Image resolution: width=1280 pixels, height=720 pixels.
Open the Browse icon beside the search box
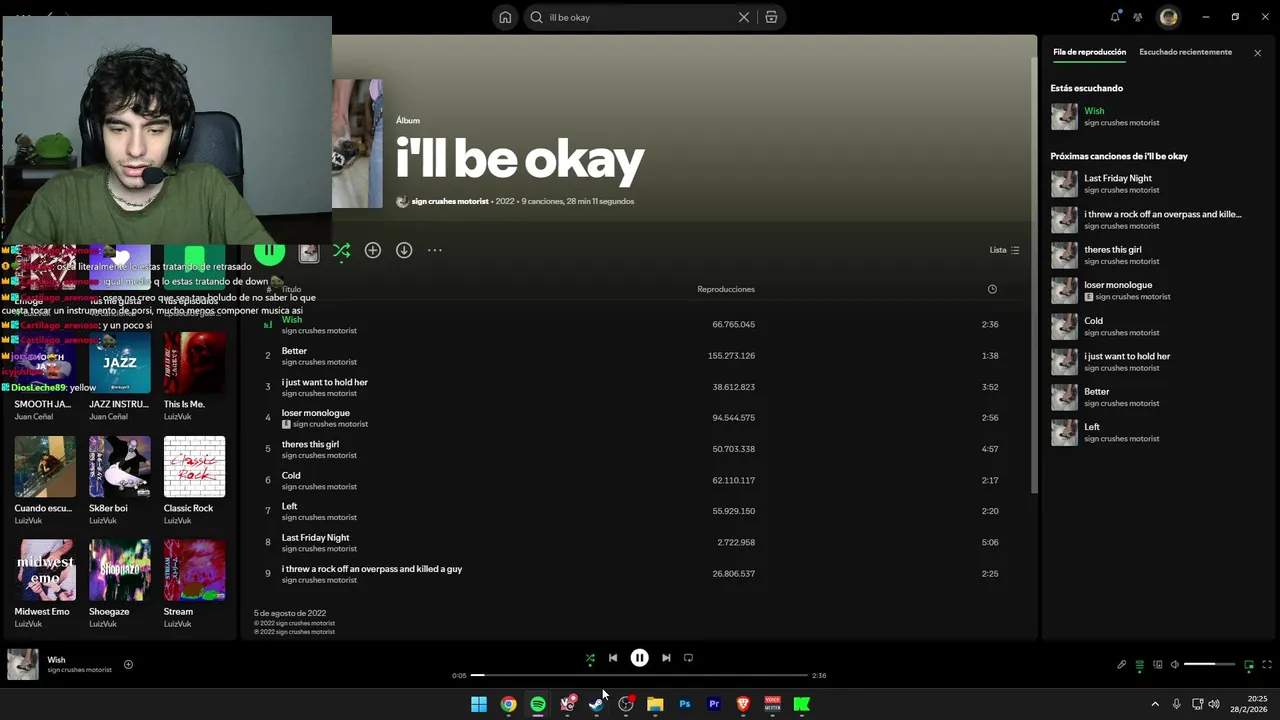[x=771, y=17]
